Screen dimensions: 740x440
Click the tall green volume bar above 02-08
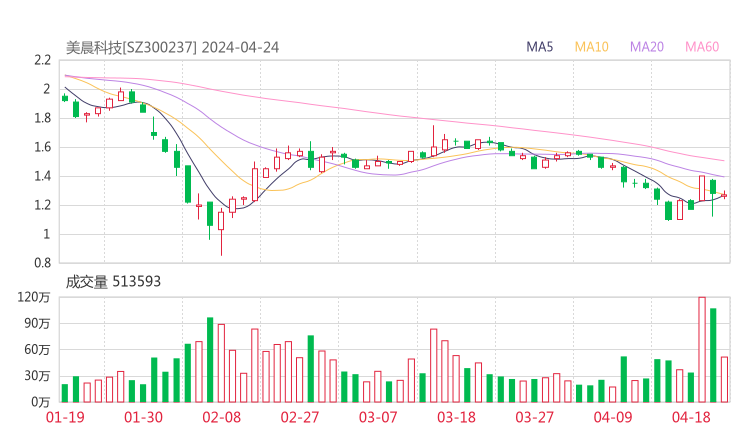pos(210,359)
